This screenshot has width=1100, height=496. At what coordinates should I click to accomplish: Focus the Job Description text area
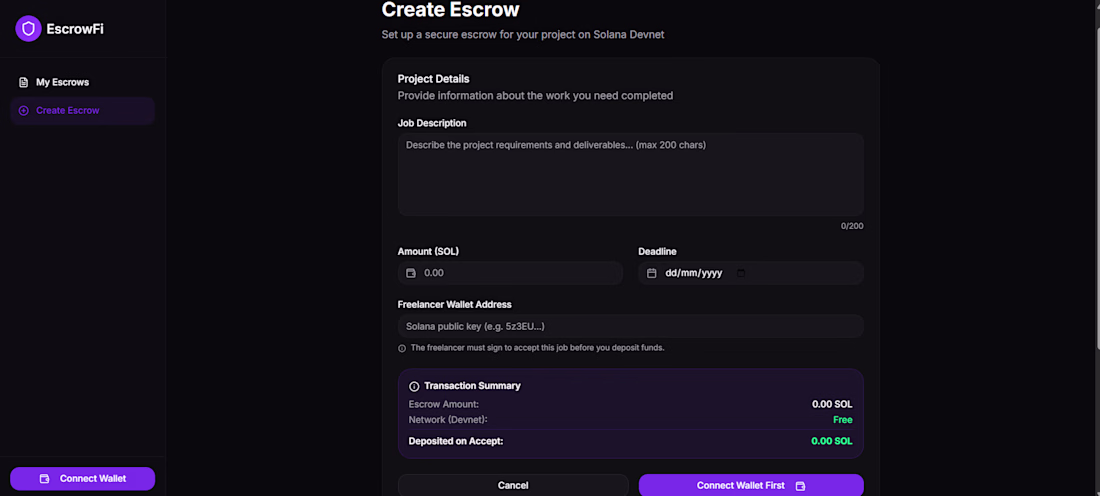(x=631, y=175)
